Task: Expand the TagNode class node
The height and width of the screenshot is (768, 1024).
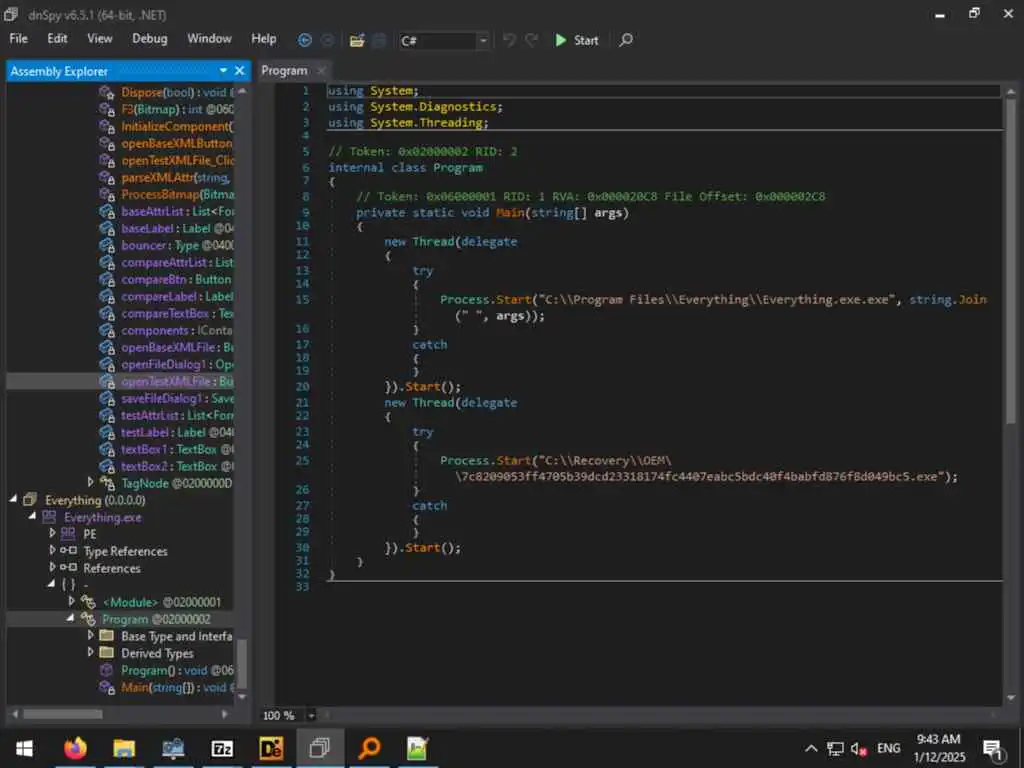Action: tap(90, 482)
